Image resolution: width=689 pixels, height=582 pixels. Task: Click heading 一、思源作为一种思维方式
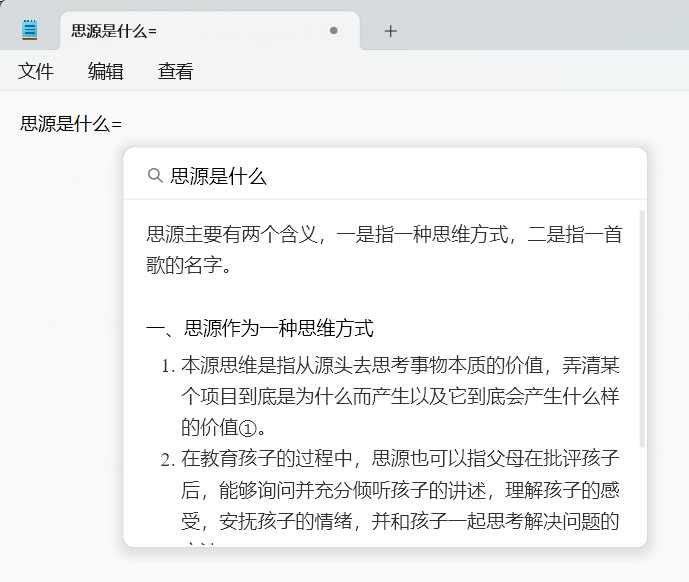point(260,328)
